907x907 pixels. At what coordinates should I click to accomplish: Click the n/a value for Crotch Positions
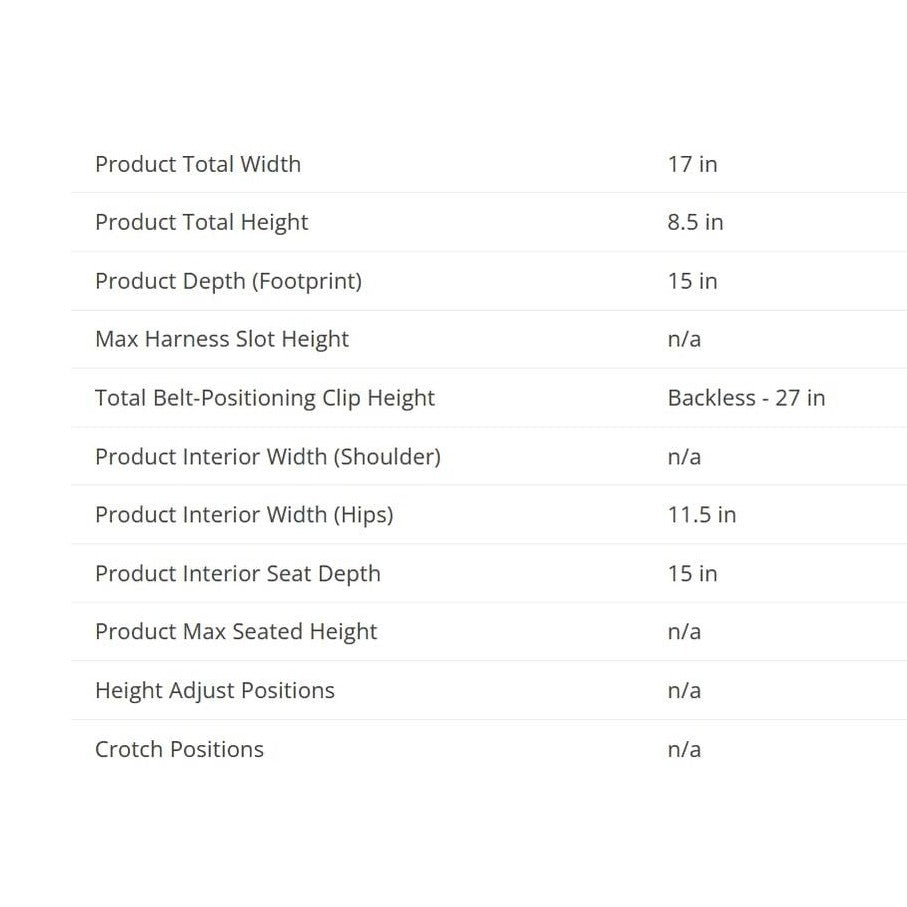684,750
